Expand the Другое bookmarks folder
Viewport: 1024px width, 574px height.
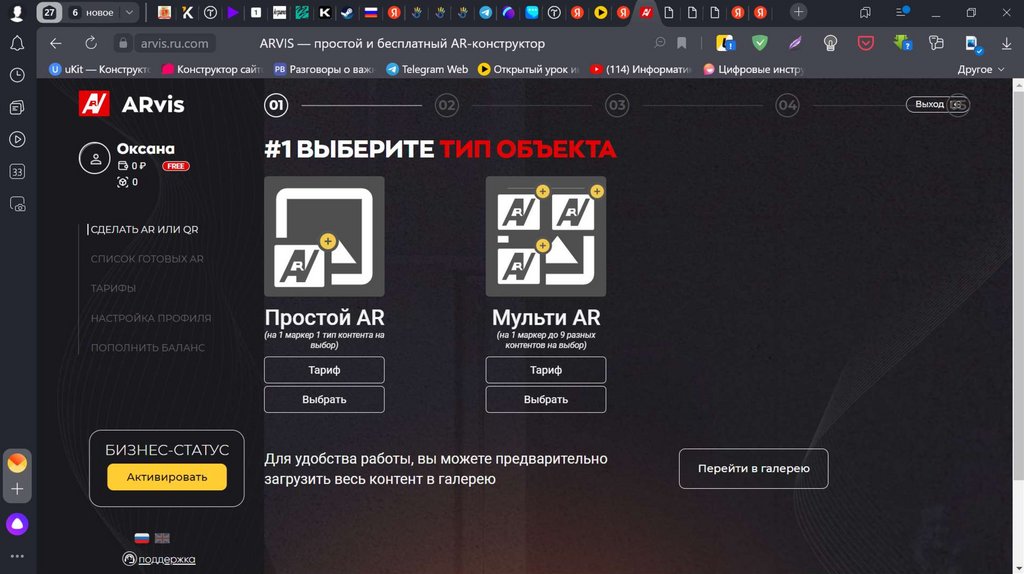[981, 69]
